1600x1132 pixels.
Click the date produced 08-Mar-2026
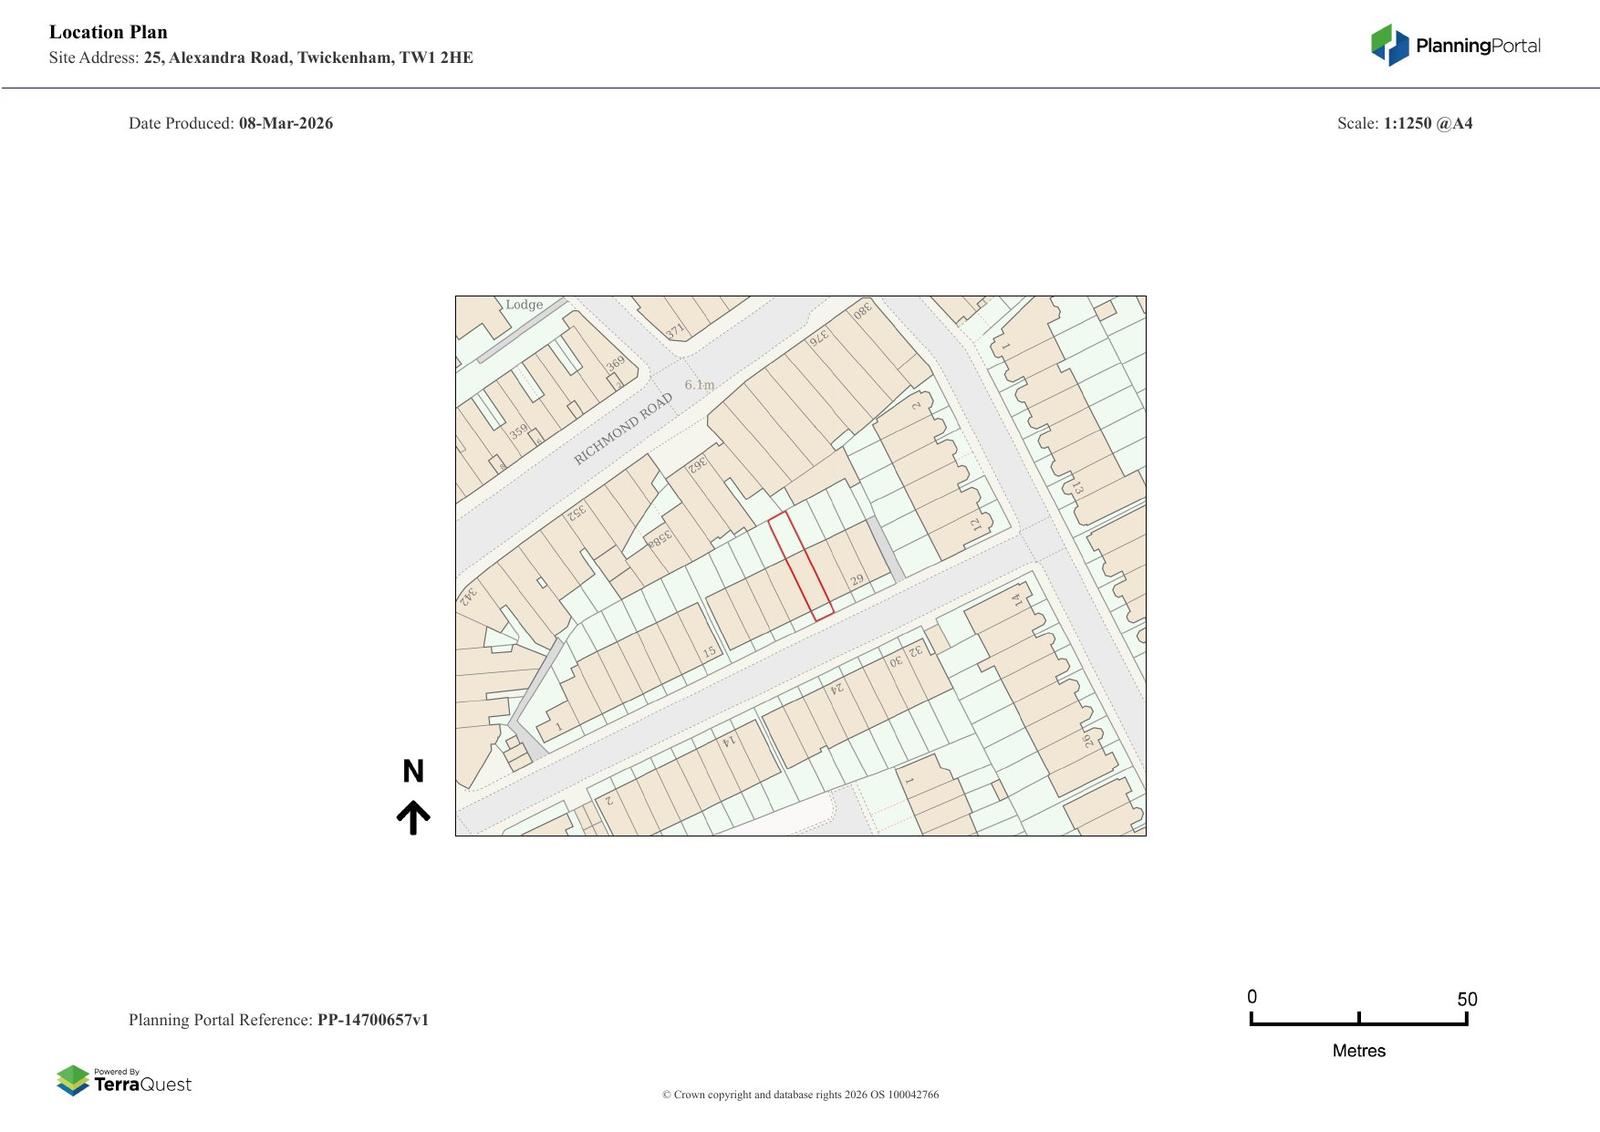[285, 124]
